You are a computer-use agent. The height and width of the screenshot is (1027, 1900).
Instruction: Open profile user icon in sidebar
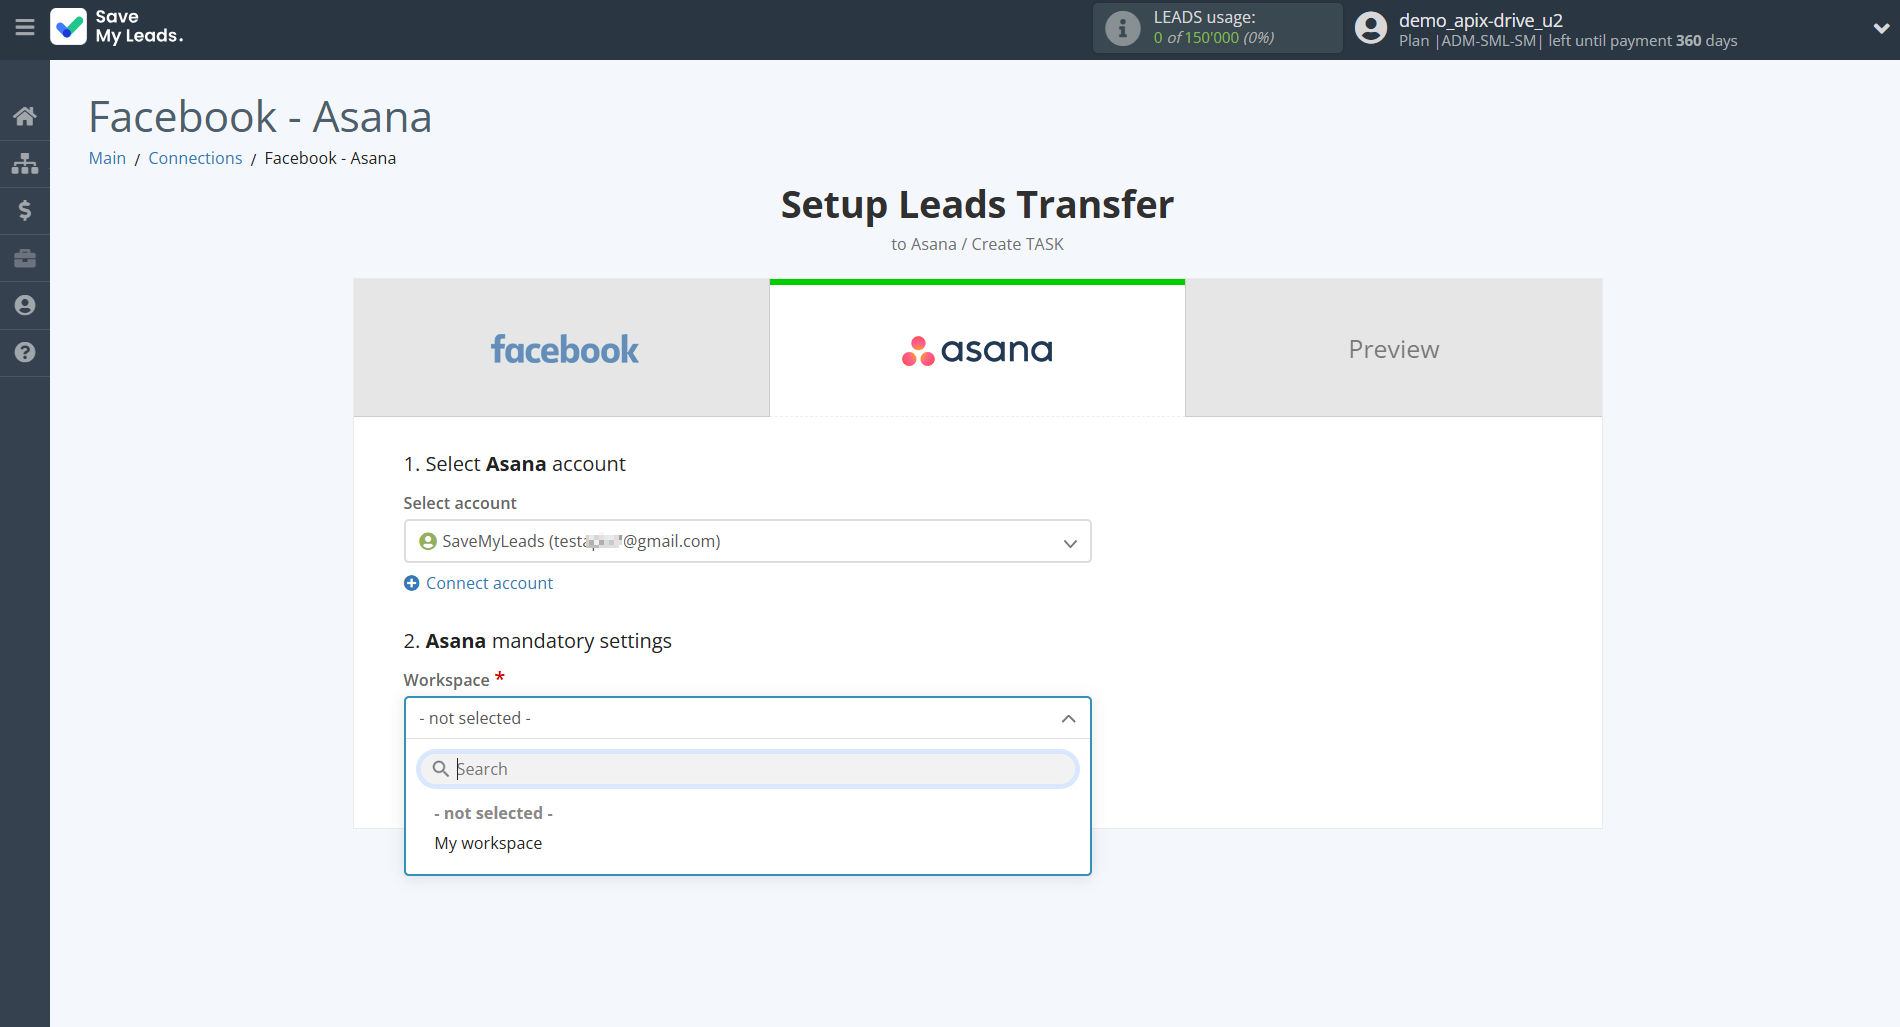(x=25, y=305)
